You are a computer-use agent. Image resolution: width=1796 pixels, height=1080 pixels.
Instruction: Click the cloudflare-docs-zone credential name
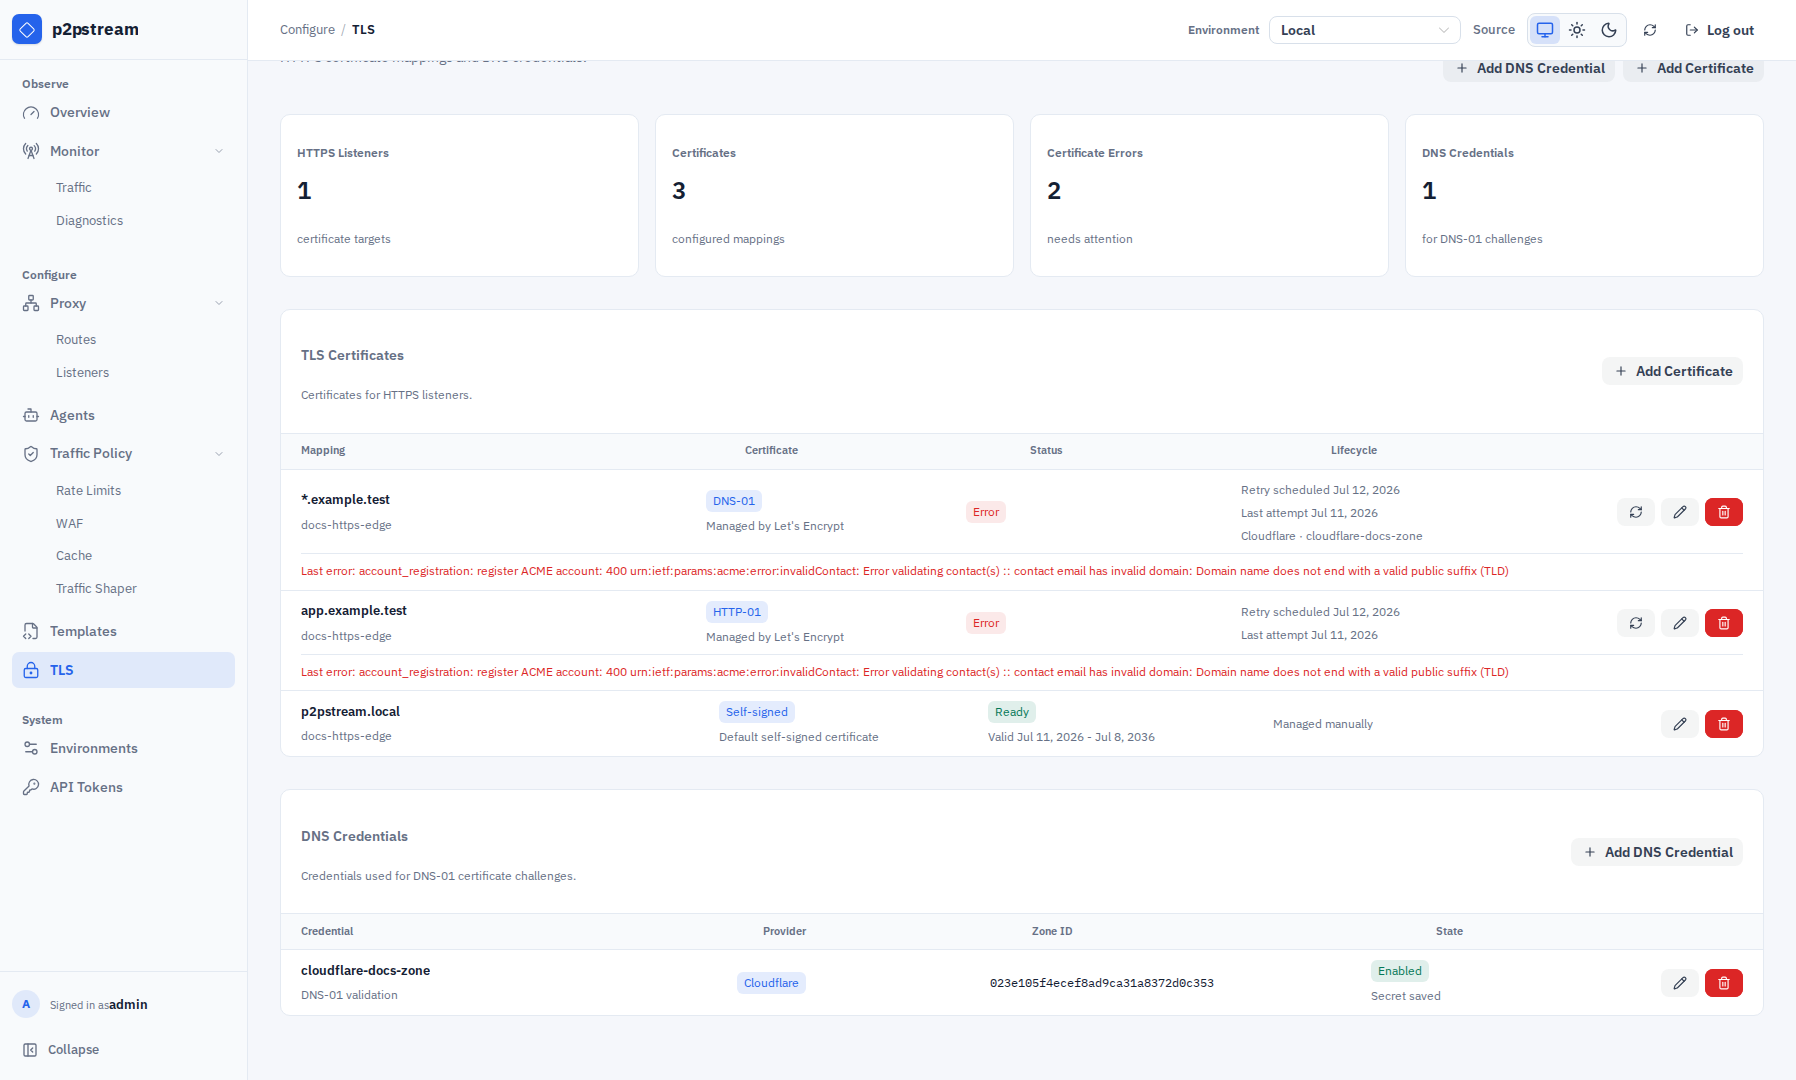click(x=365, y=971)
